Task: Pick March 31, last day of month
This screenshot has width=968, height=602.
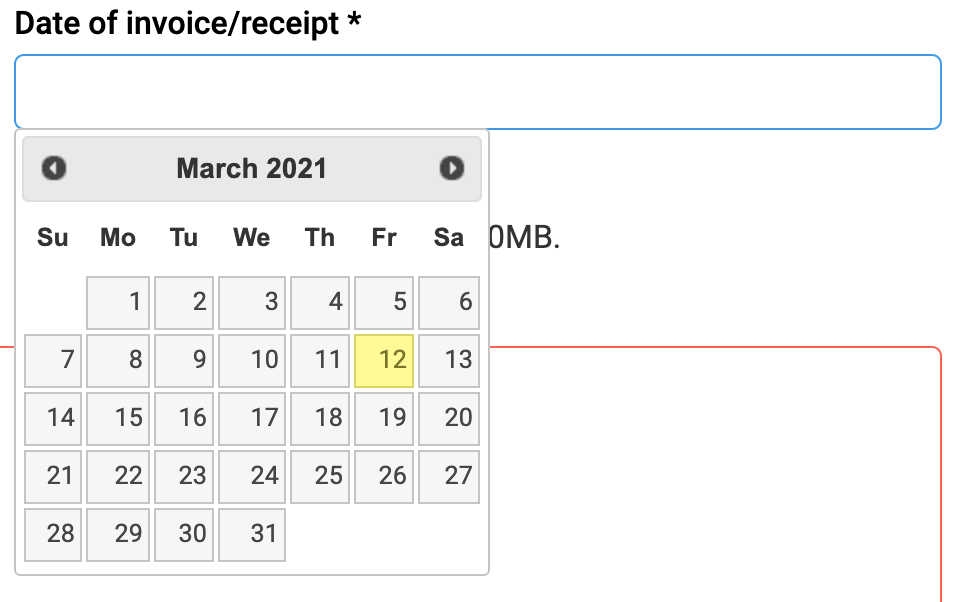Action: coord(252,534)
